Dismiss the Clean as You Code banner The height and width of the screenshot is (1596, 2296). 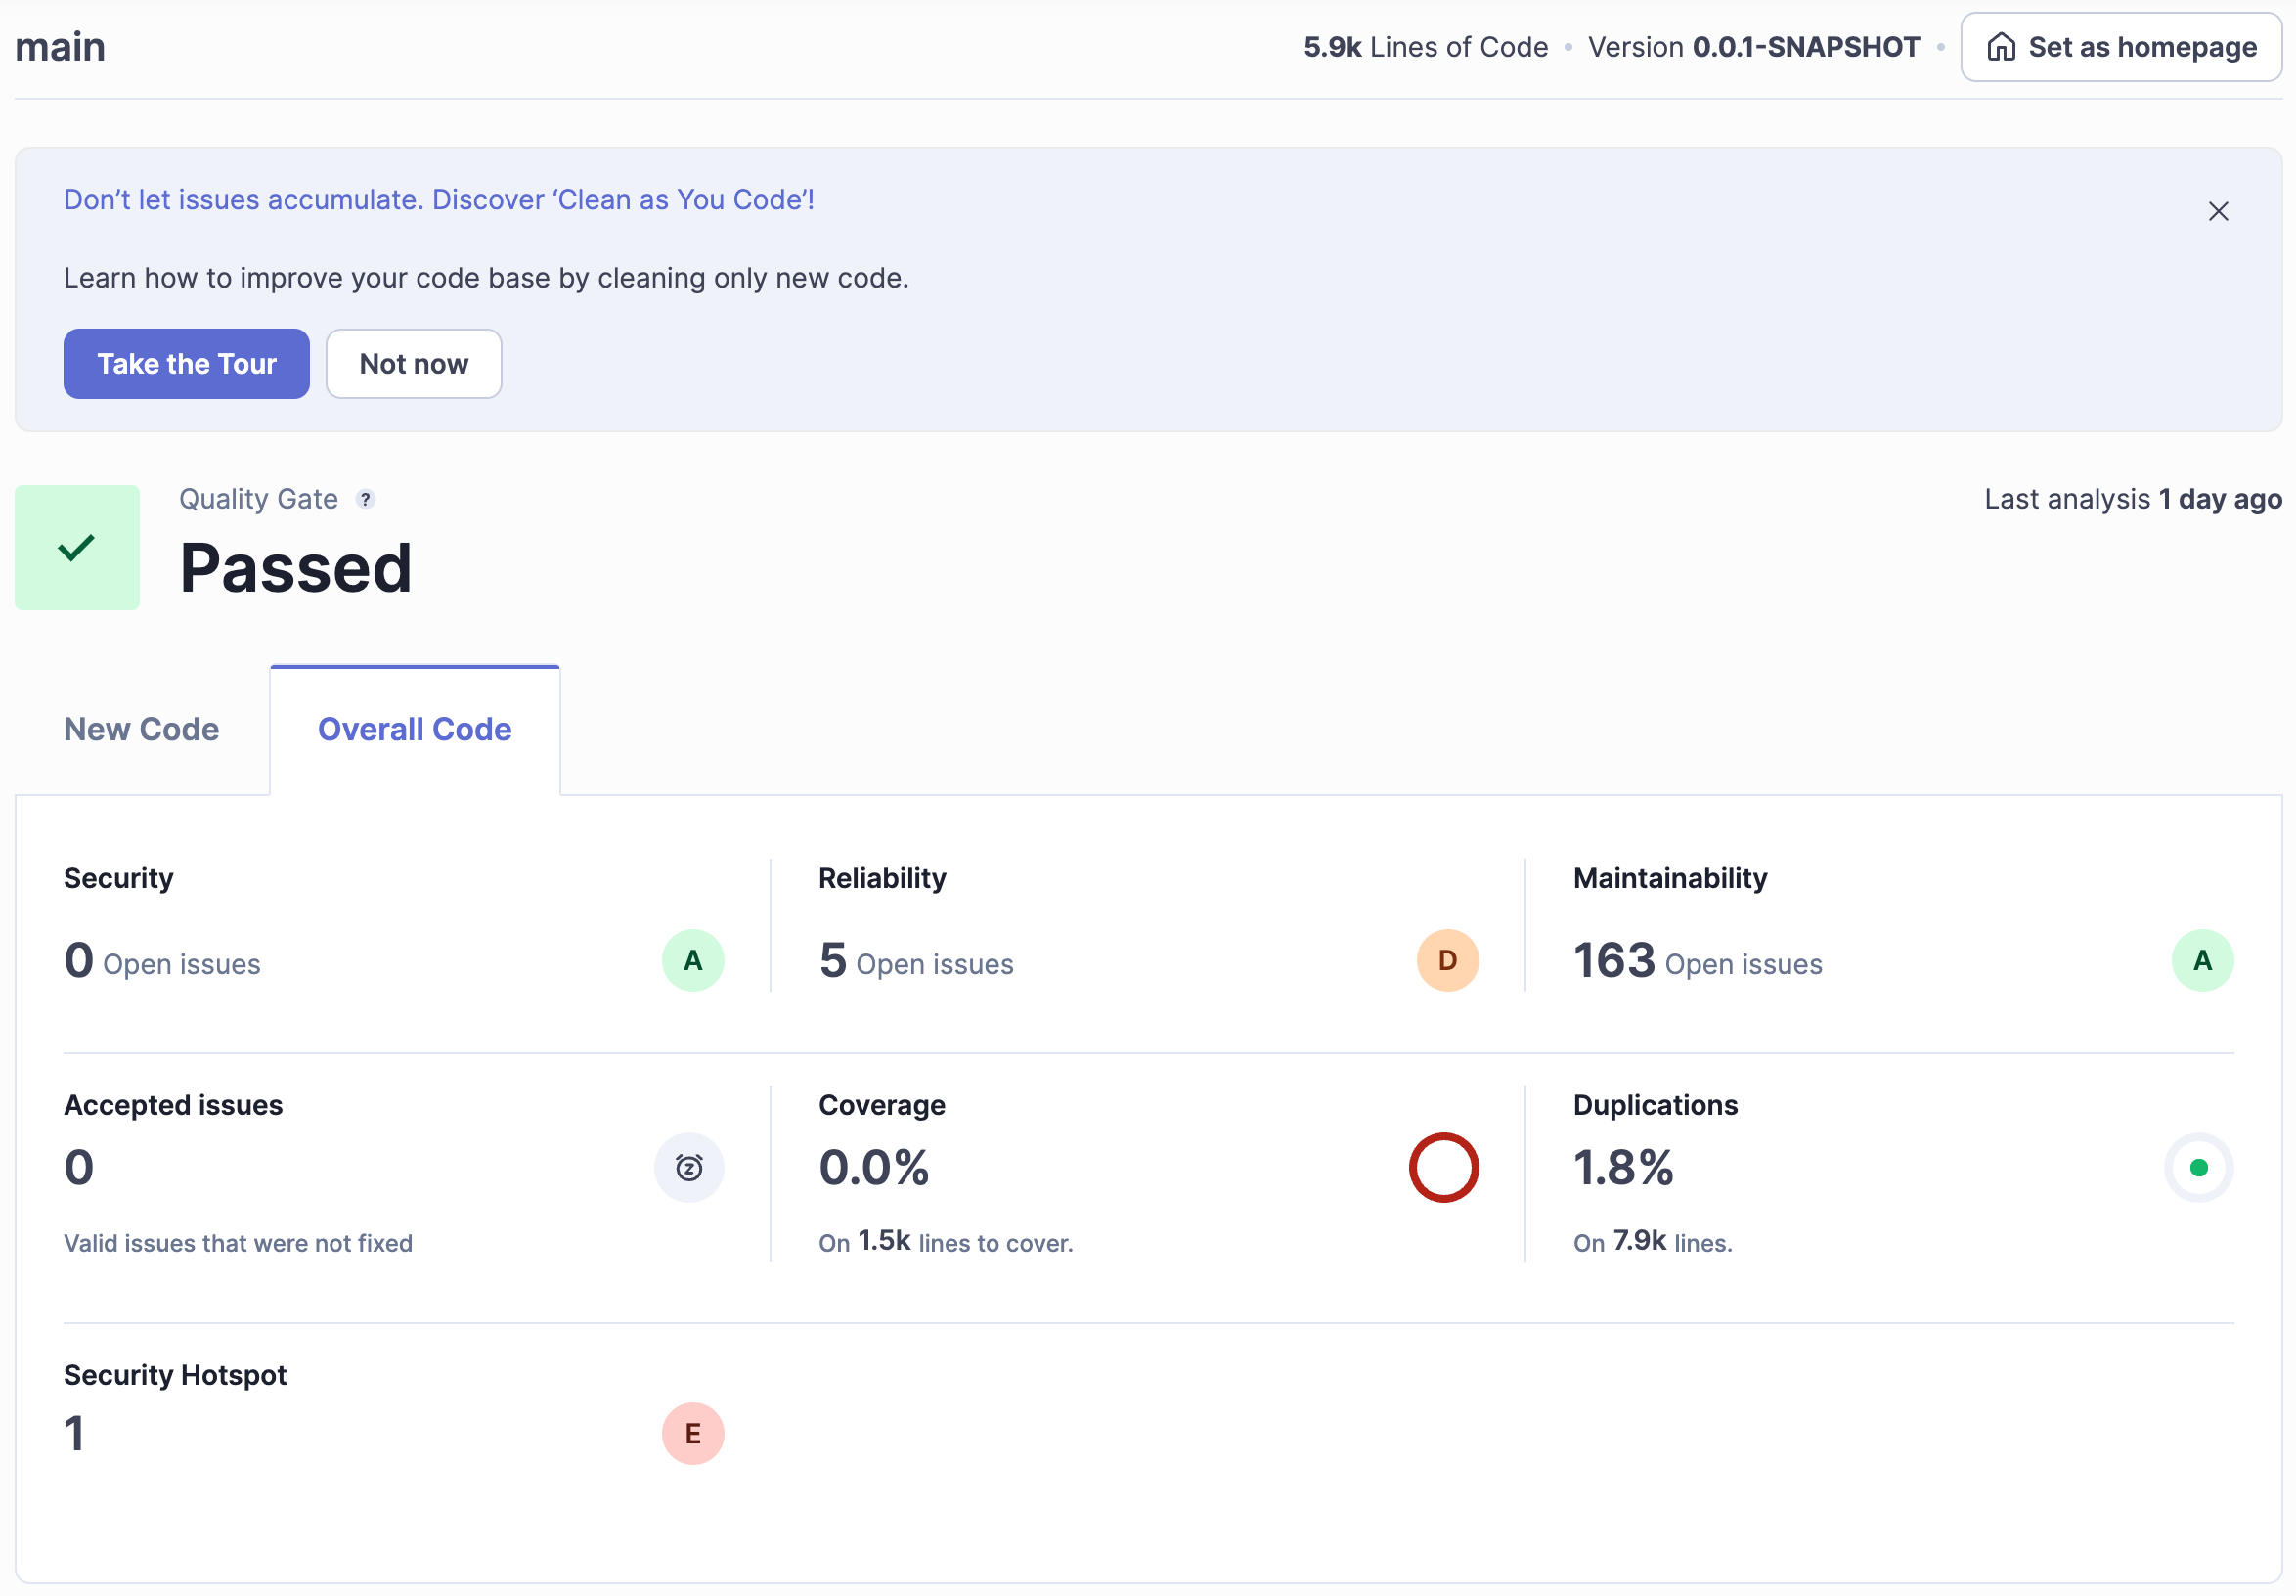(x=2219, y=211)
